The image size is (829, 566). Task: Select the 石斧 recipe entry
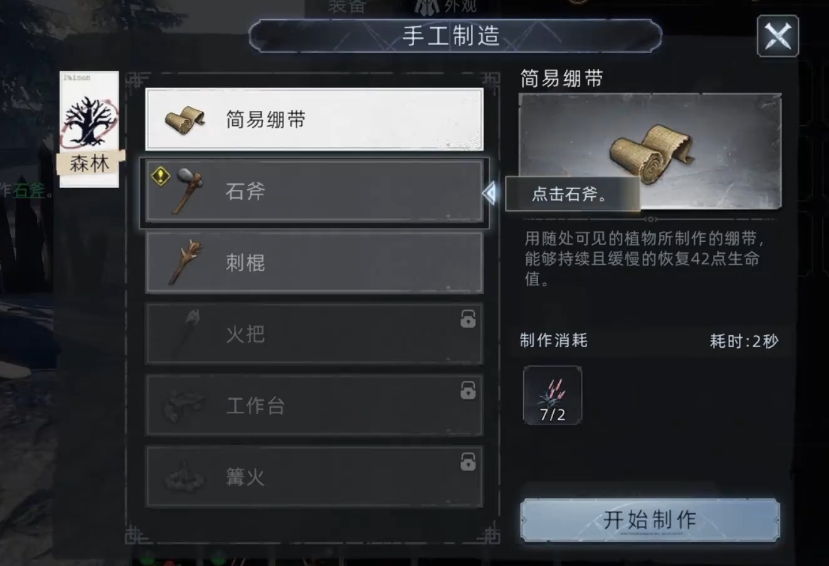point(314,192)
